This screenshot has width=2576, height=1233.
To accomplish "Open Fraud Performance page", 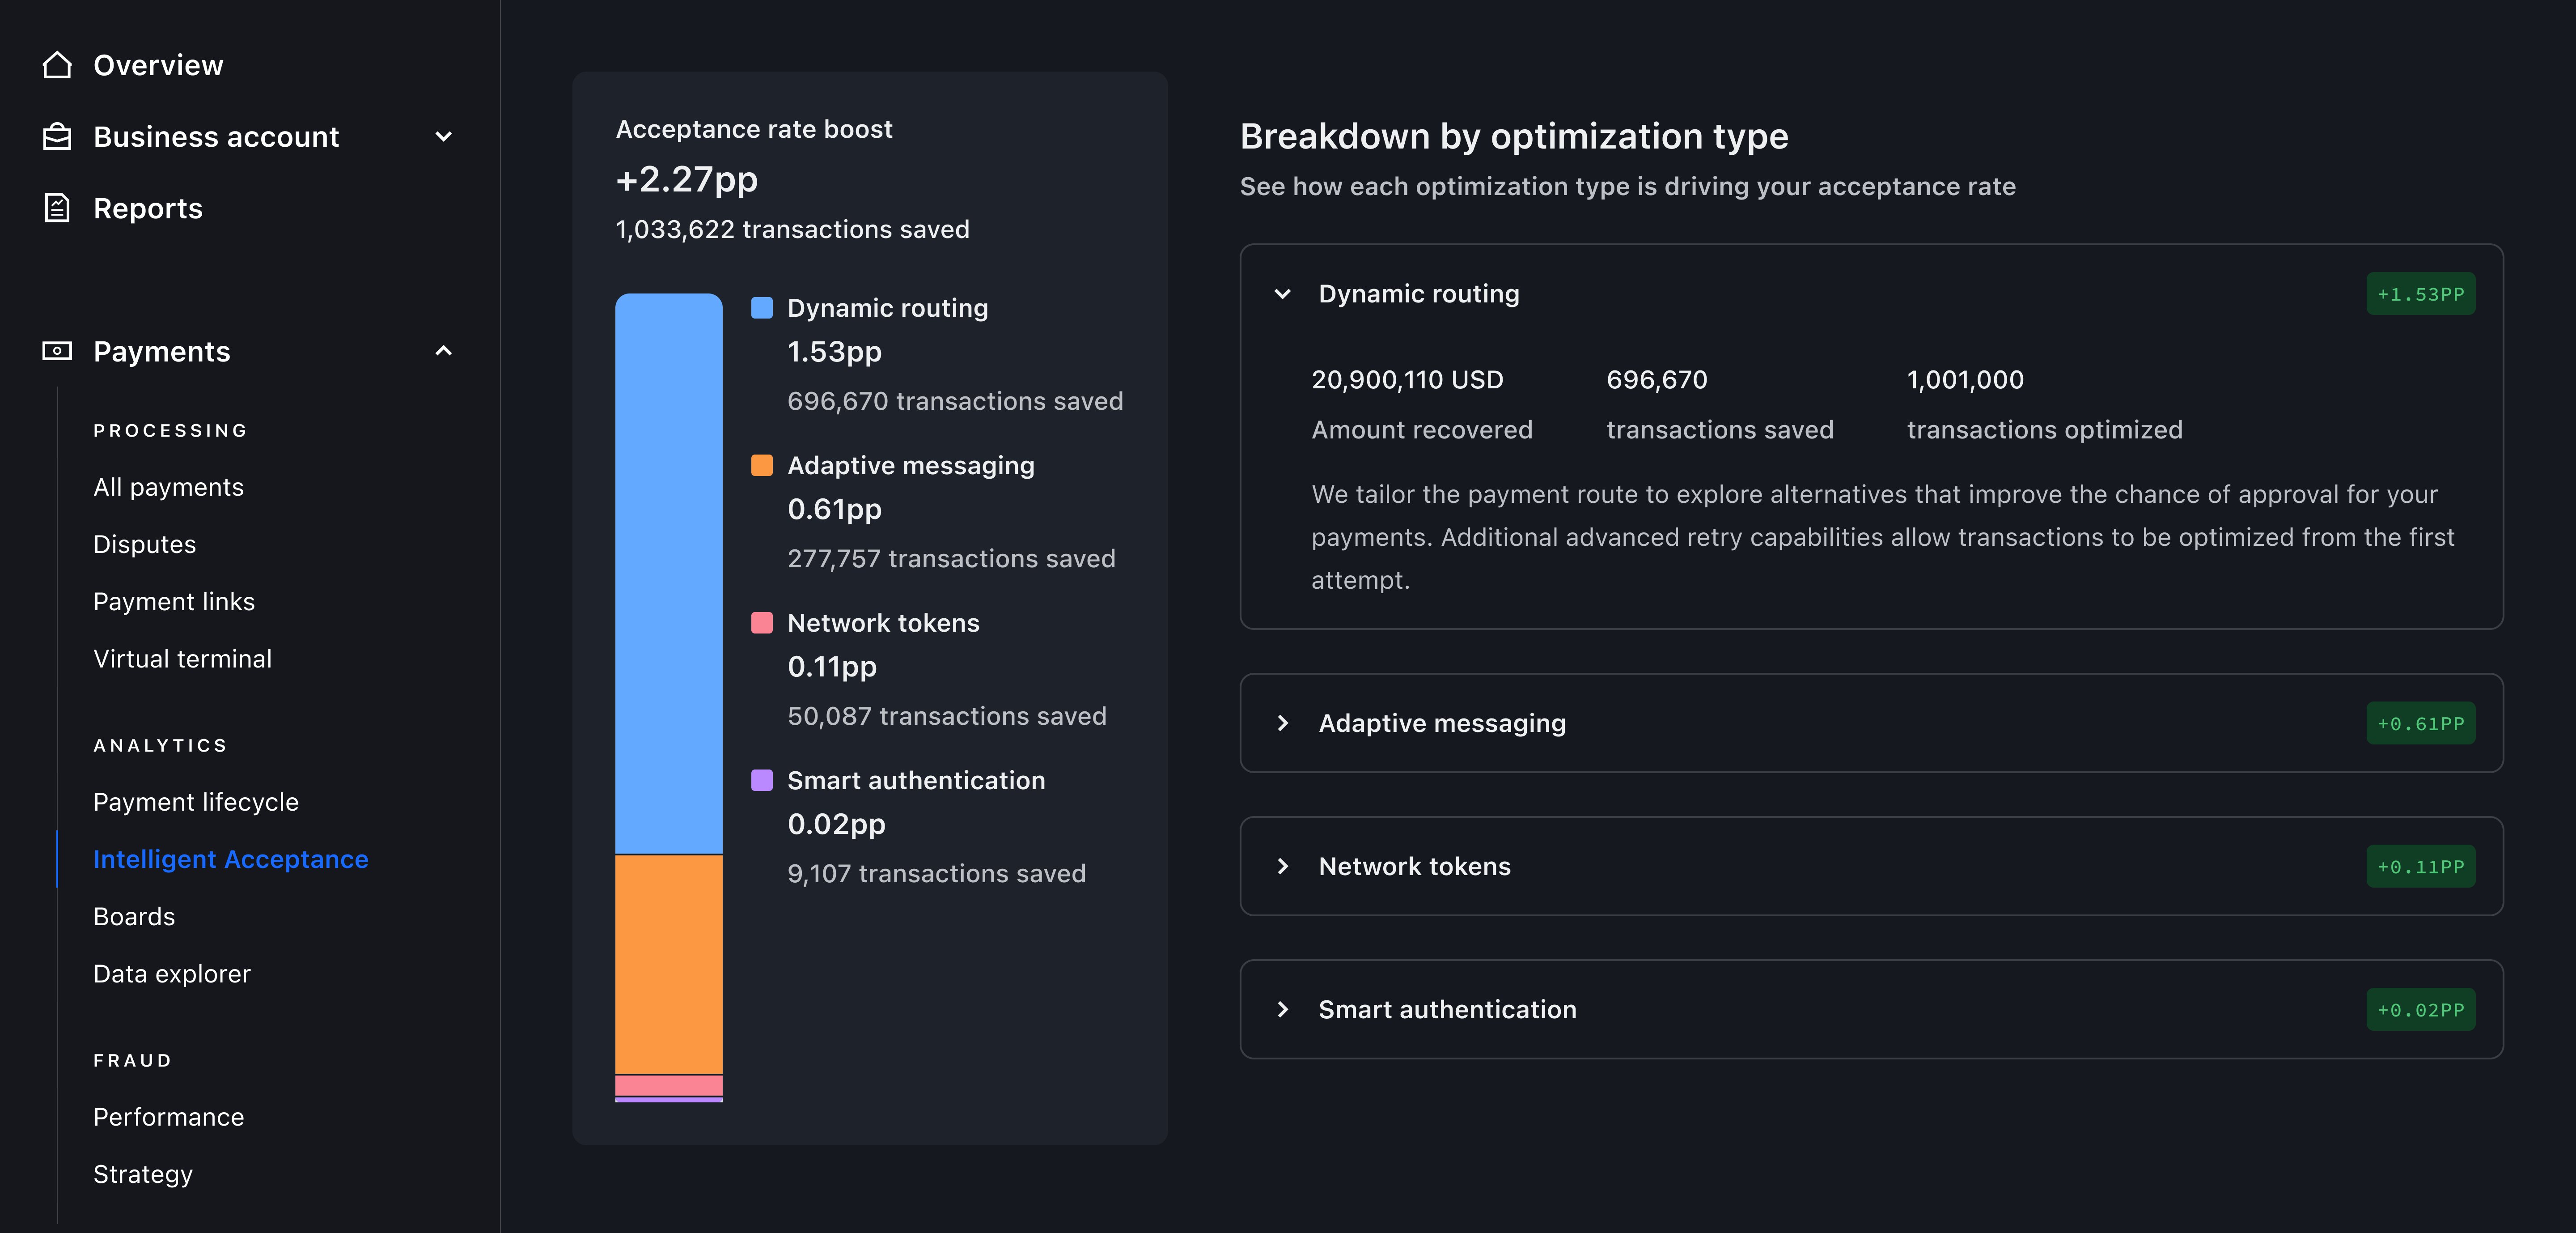I will 168,1117.
